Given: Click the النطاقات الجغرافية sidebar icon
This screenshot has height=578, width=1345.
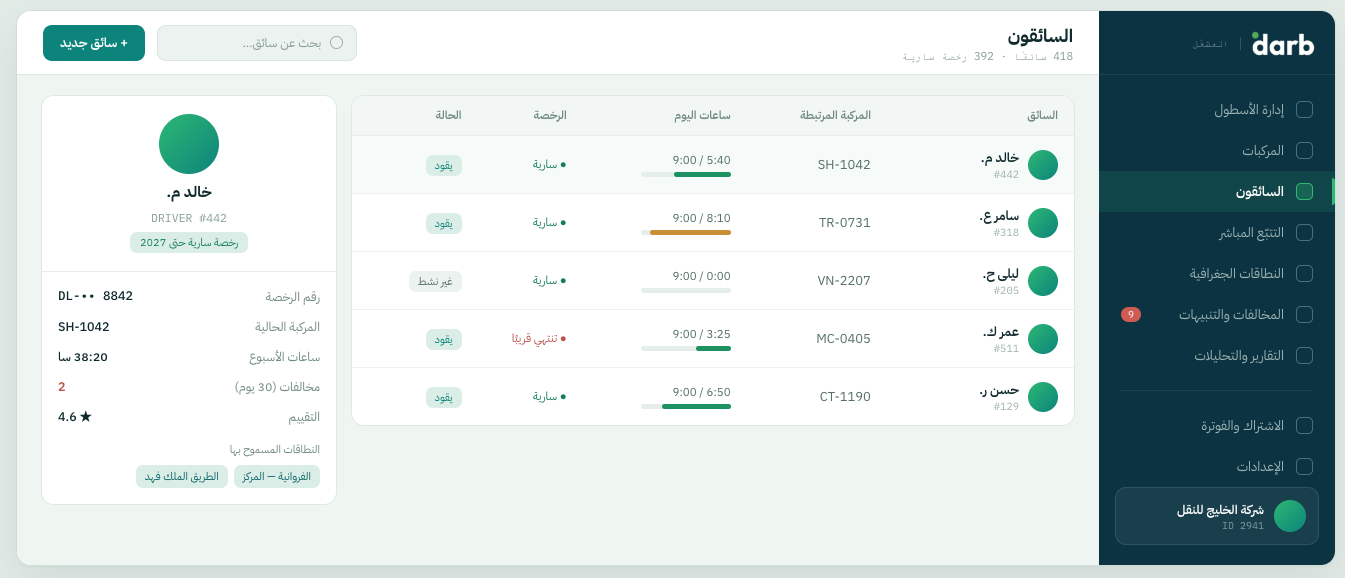Looking at the screenshot, I should pos(1304,274).
